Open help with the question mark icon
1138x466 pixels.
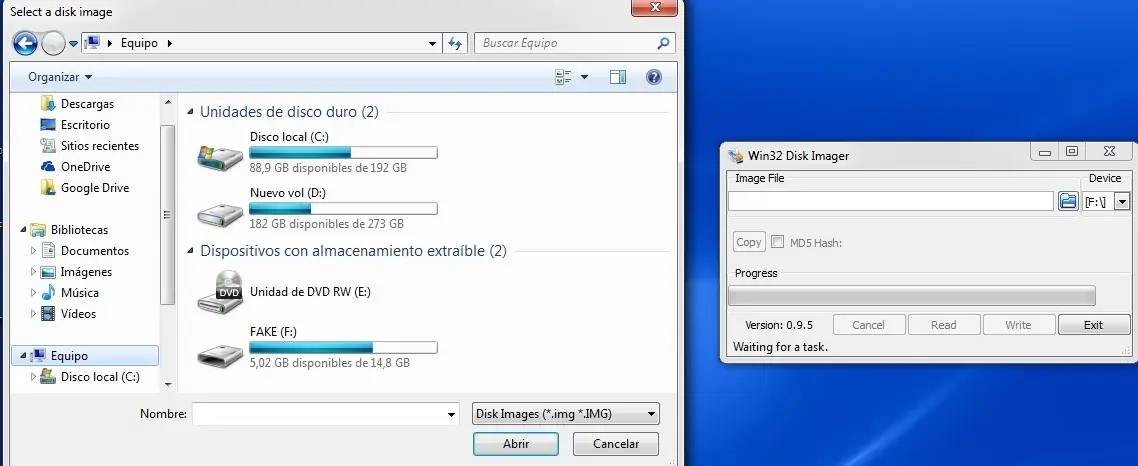[654, 77]
